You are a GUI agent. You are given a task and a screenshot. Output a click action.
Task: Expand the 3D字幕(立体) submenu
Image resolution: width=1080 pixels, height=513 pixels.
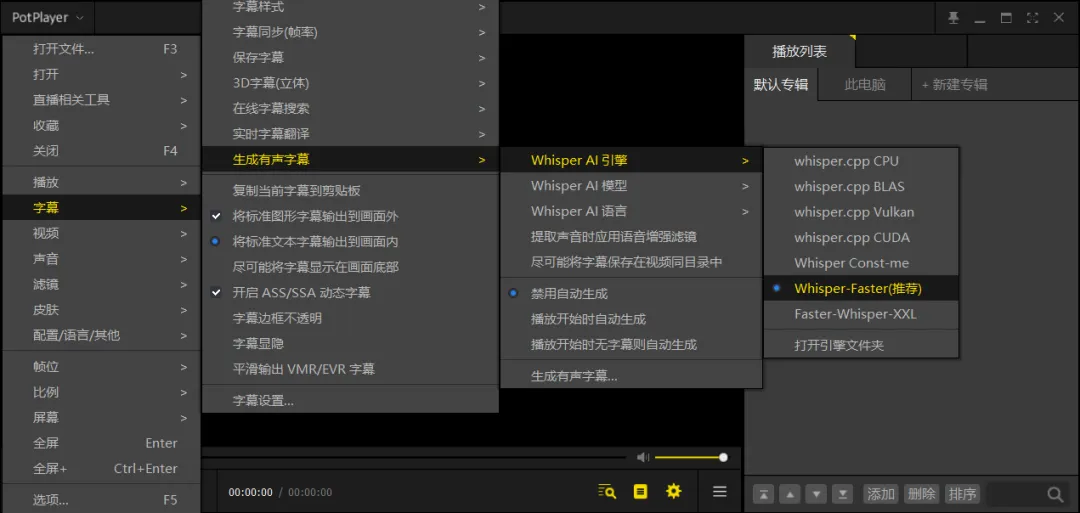[x=350, y=83]
